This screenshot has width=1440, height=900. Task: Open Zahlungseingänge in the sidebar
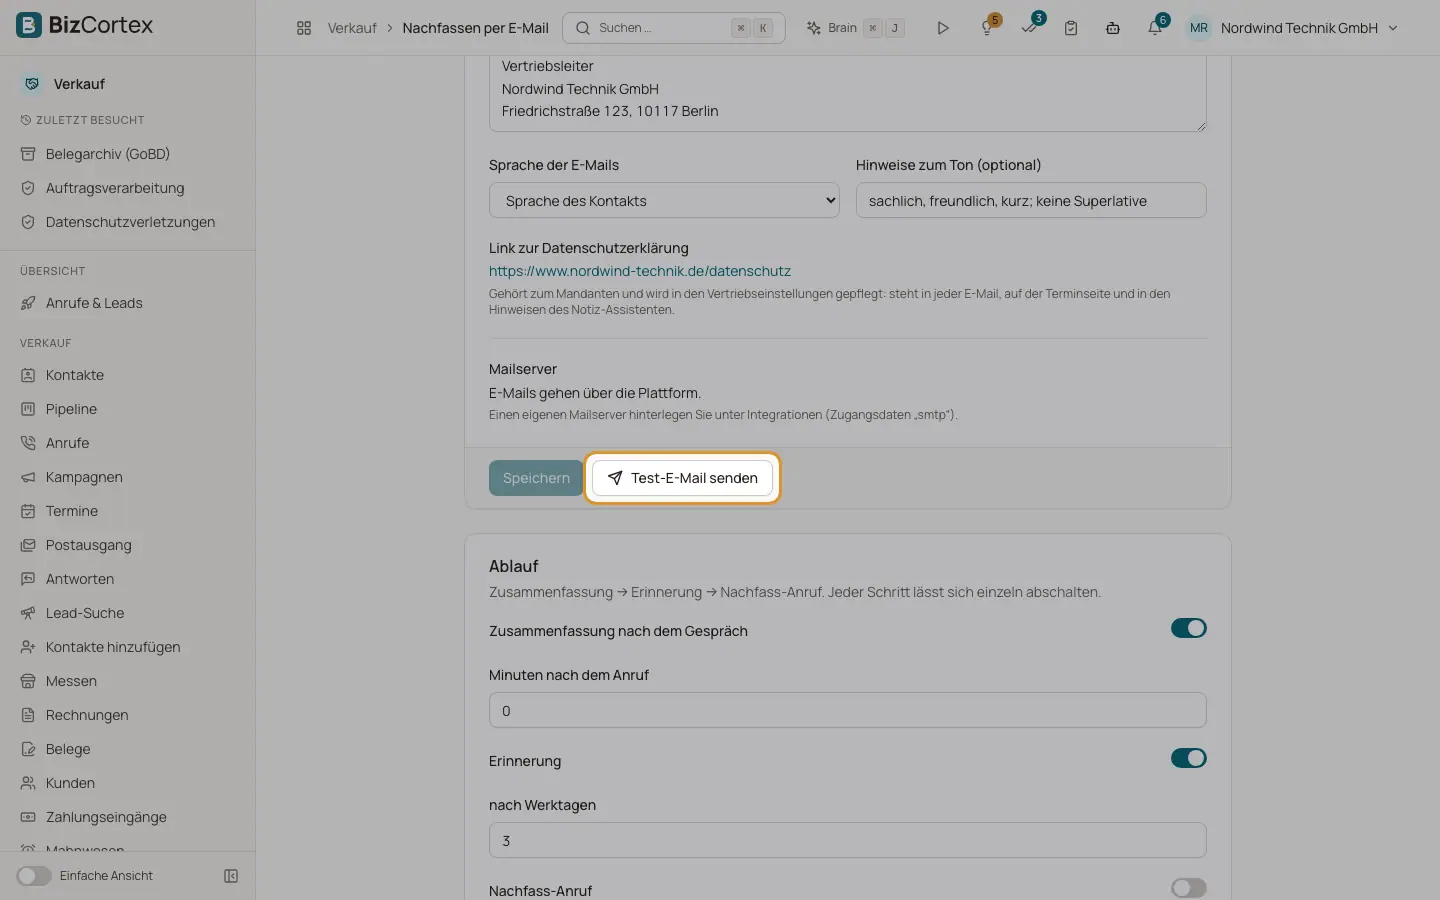[106, 817]
